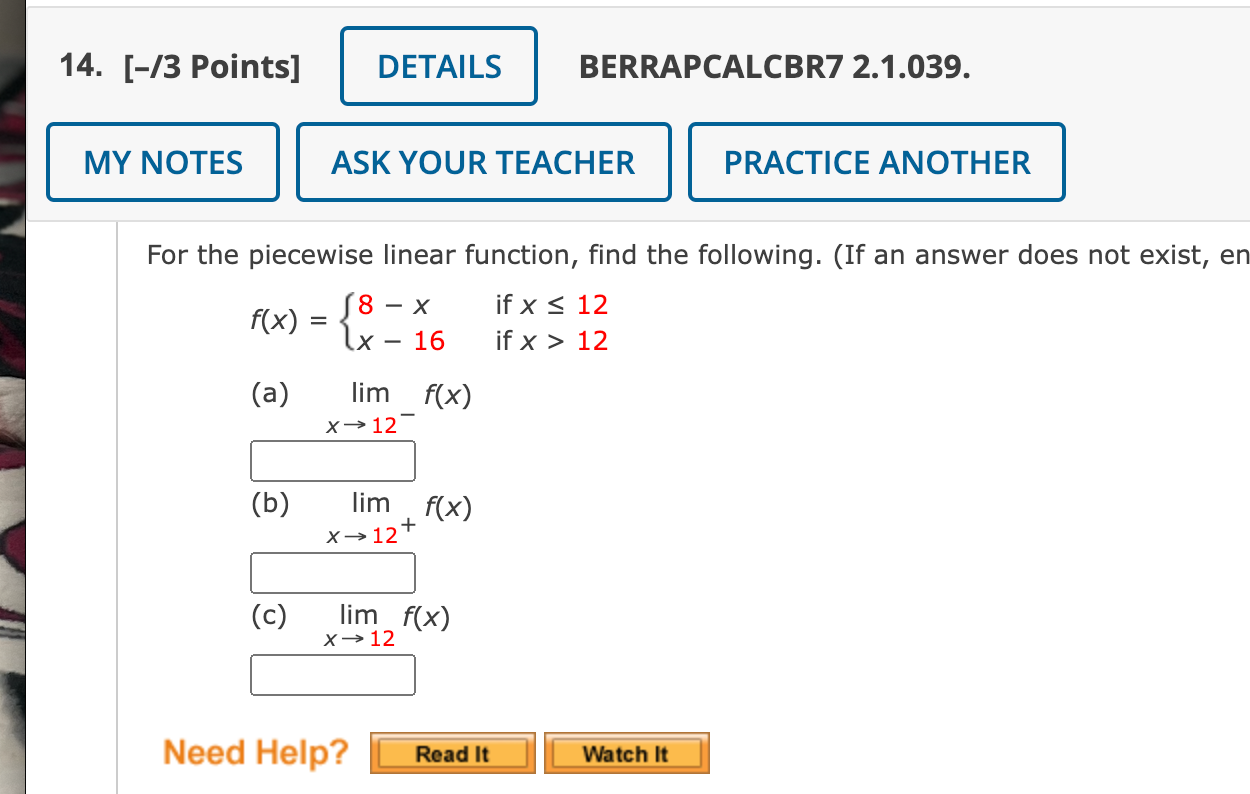Click the answer box for part (b)
The image size is (1250, 794).
[333, 572]
